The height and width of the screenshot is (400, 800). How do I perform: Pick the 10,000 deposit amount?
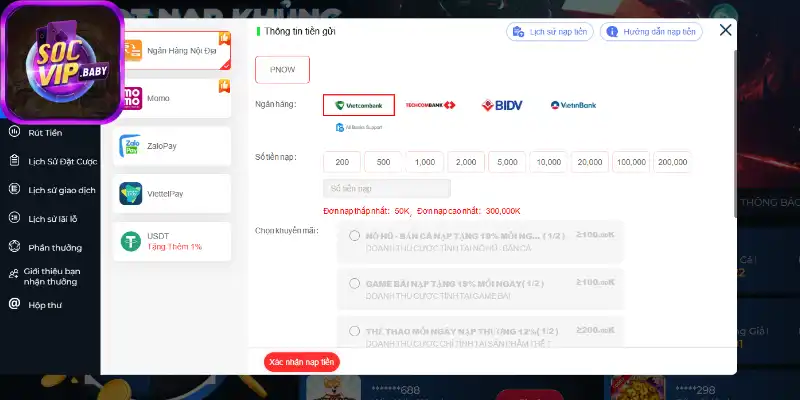coord(548,162)
